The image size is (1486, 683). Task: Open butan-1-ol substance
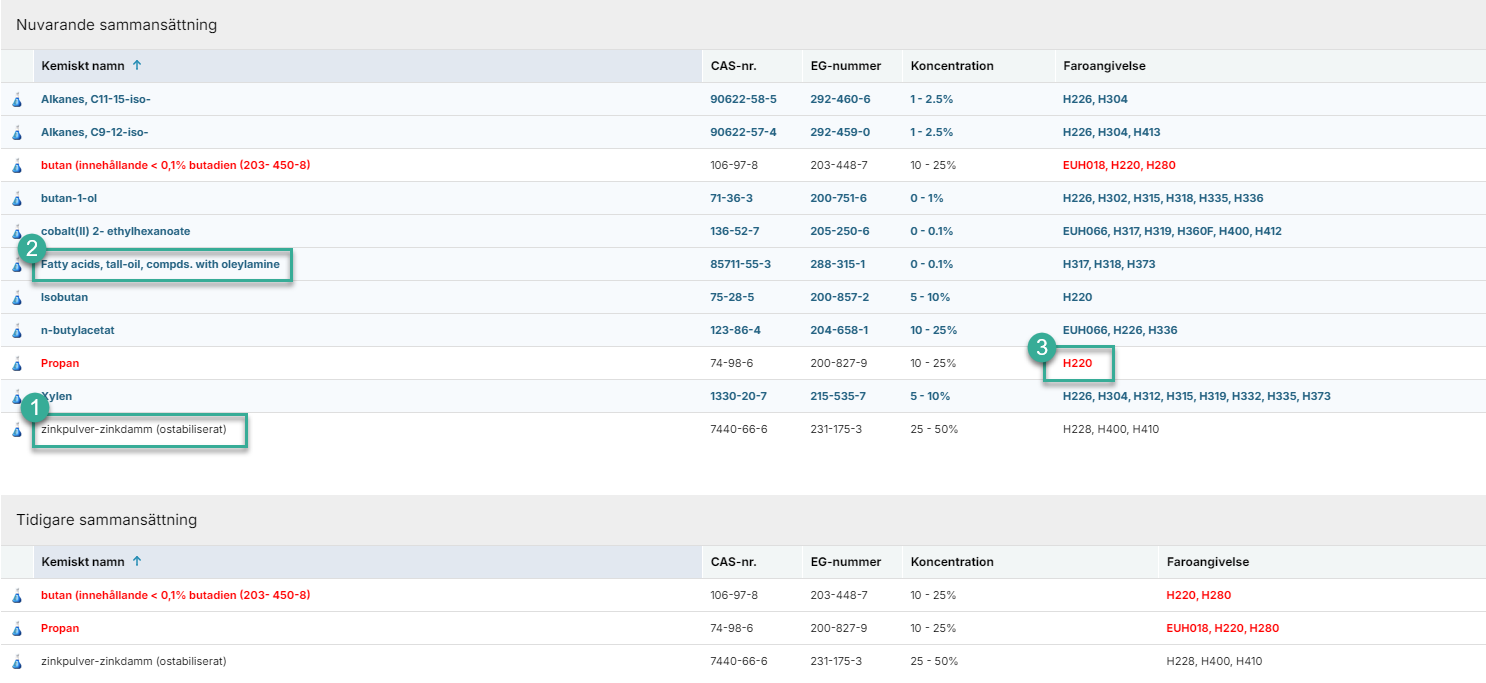pyautogui.click(x=69, y=199)
